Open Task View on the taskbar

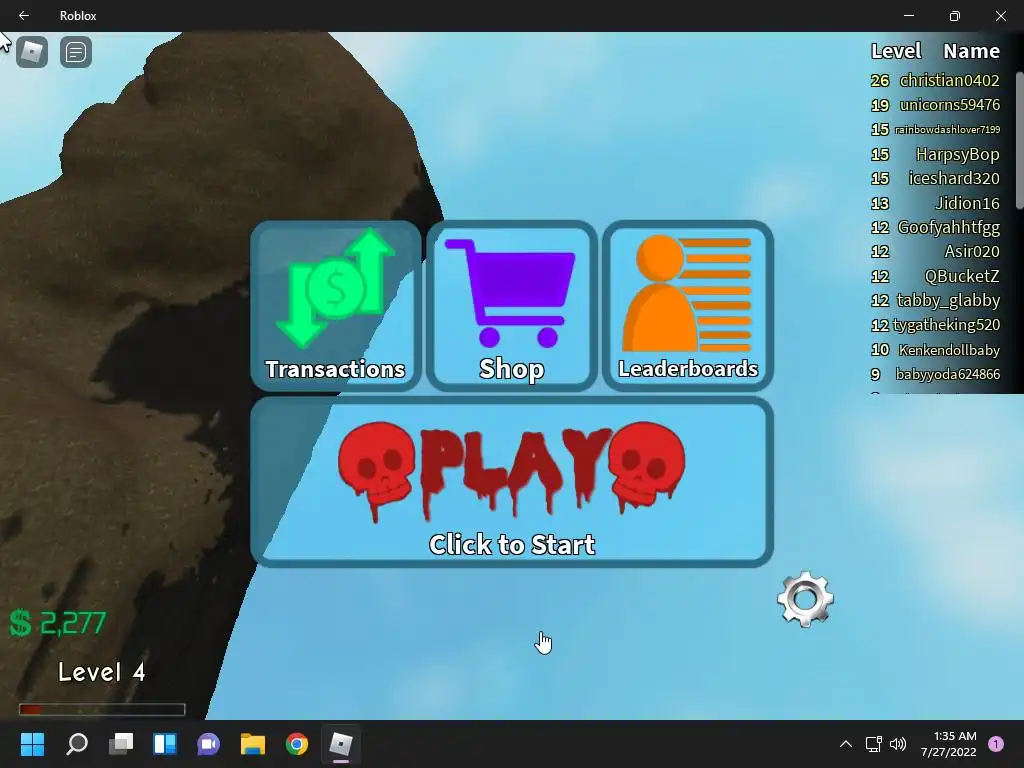point(121,744)
